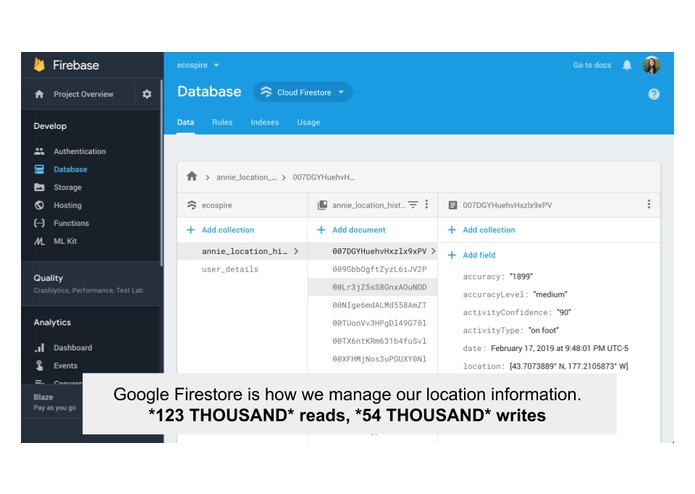Open the ecospire project dropdown
This screenshot has width=695, height=494.
point(198,65)
